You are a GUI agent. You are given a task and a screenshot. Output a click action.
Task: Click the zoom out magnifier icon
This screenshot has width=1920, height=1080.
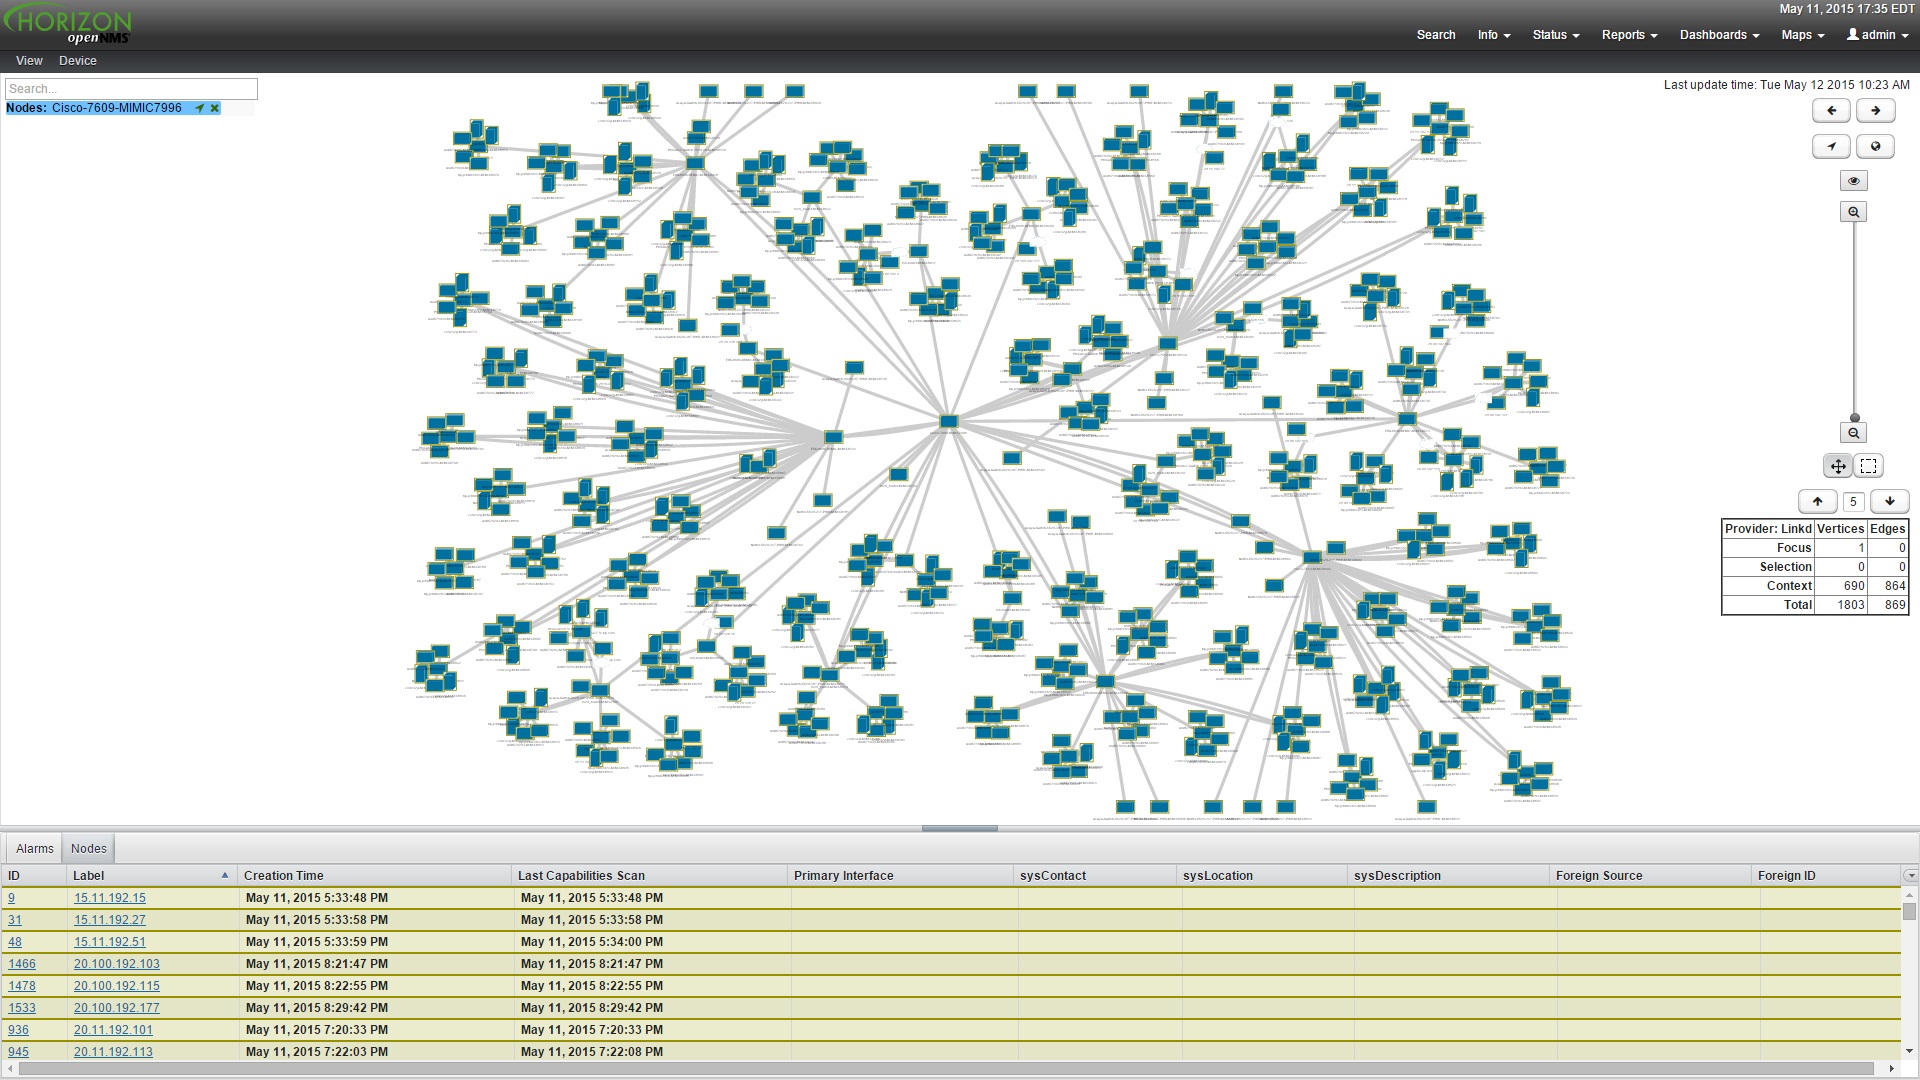[1854, 433]
